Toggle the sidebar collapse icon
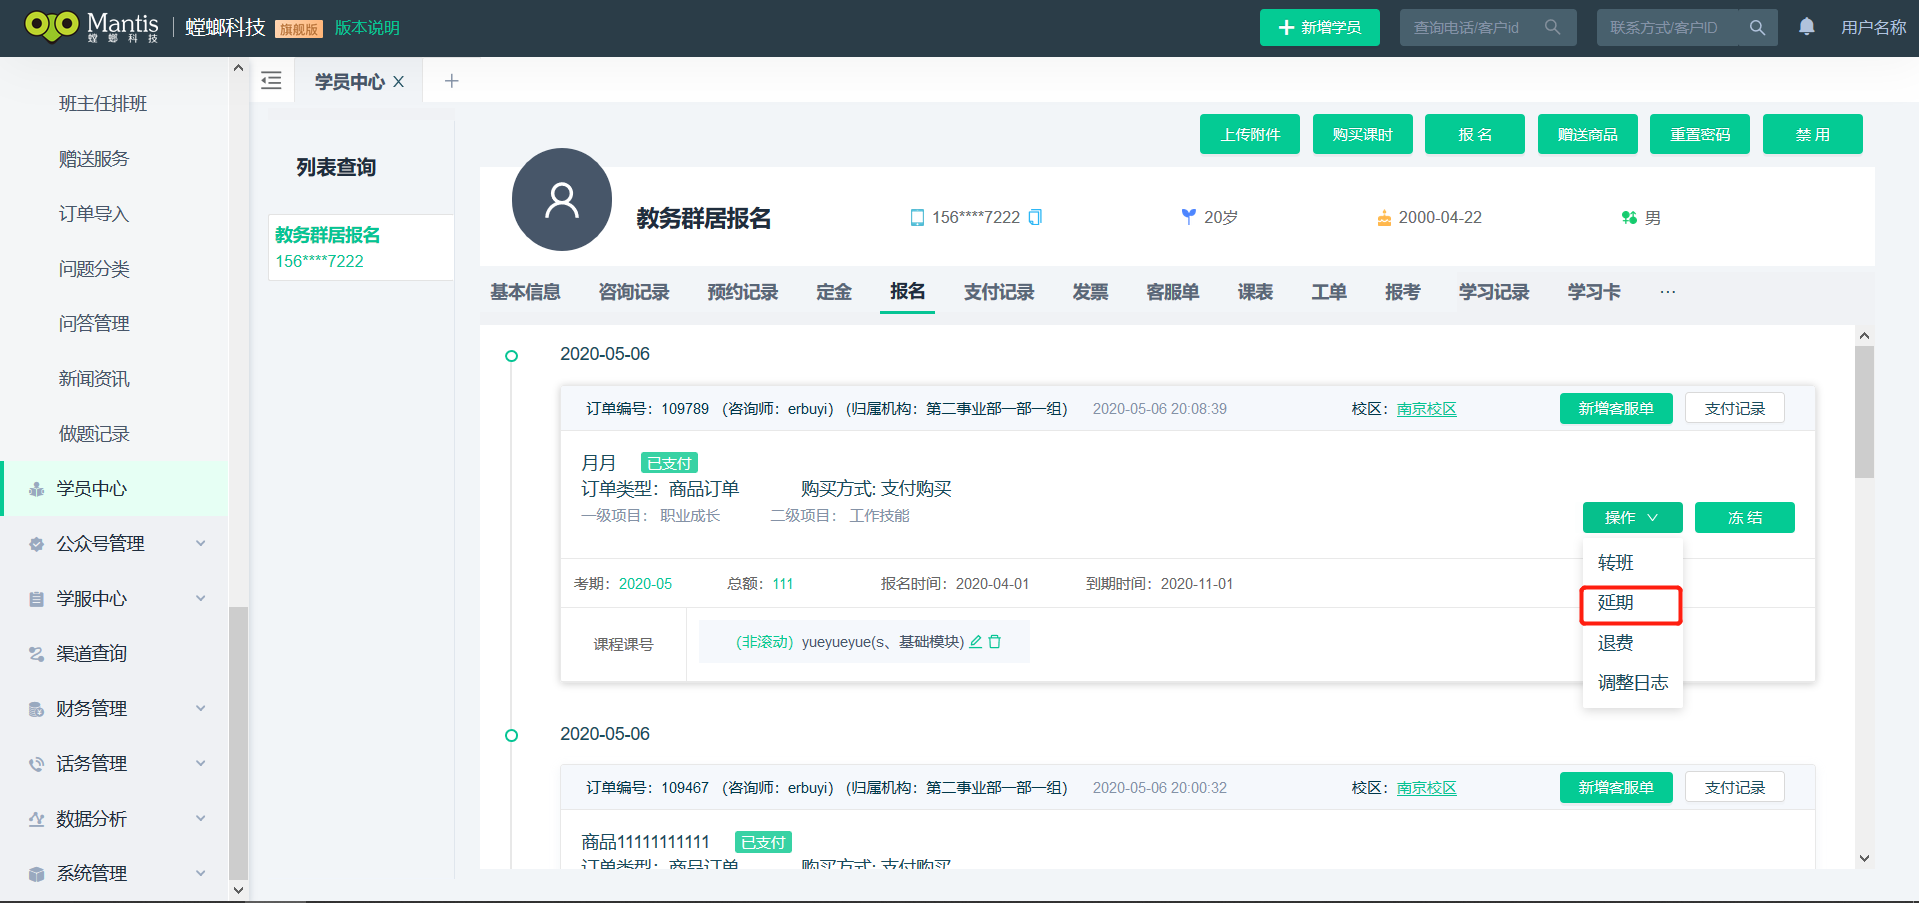 pyautogui.click(x=271, y=81)
